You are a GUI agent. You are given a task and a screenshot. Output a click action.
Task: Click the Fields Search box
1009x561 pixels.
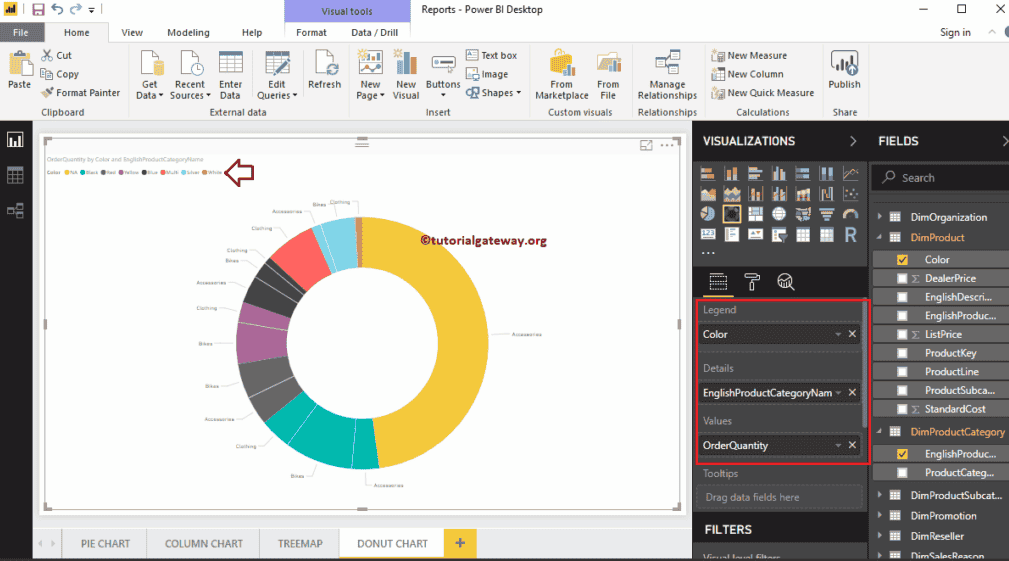tap(941, 178)
